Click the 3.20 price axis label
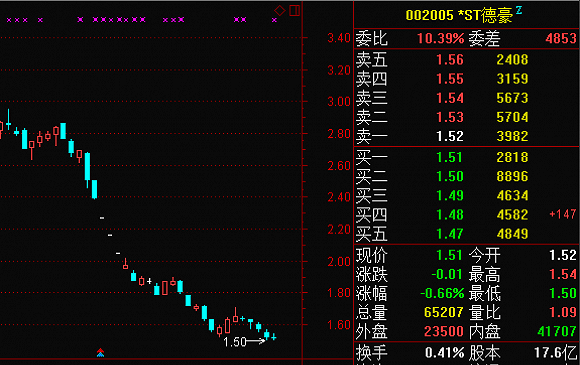Screen dimensions: 580x365 (x=339, y=70)
